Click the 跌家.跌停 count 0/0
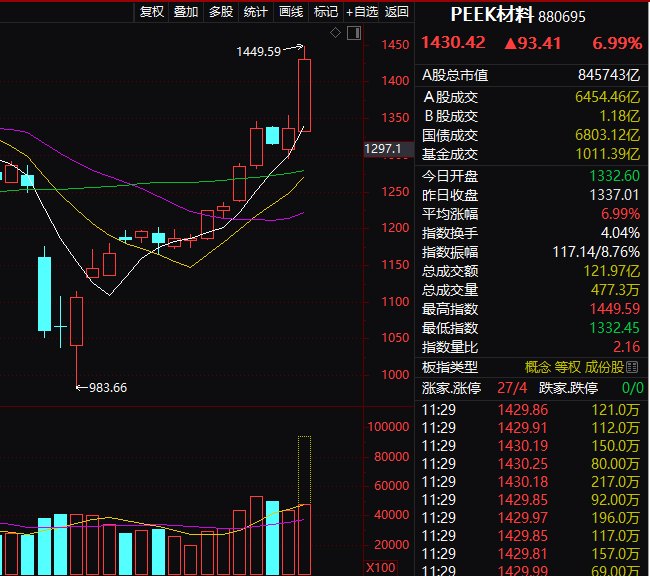This screenshot has height=576, width=650. click(633, 388)
